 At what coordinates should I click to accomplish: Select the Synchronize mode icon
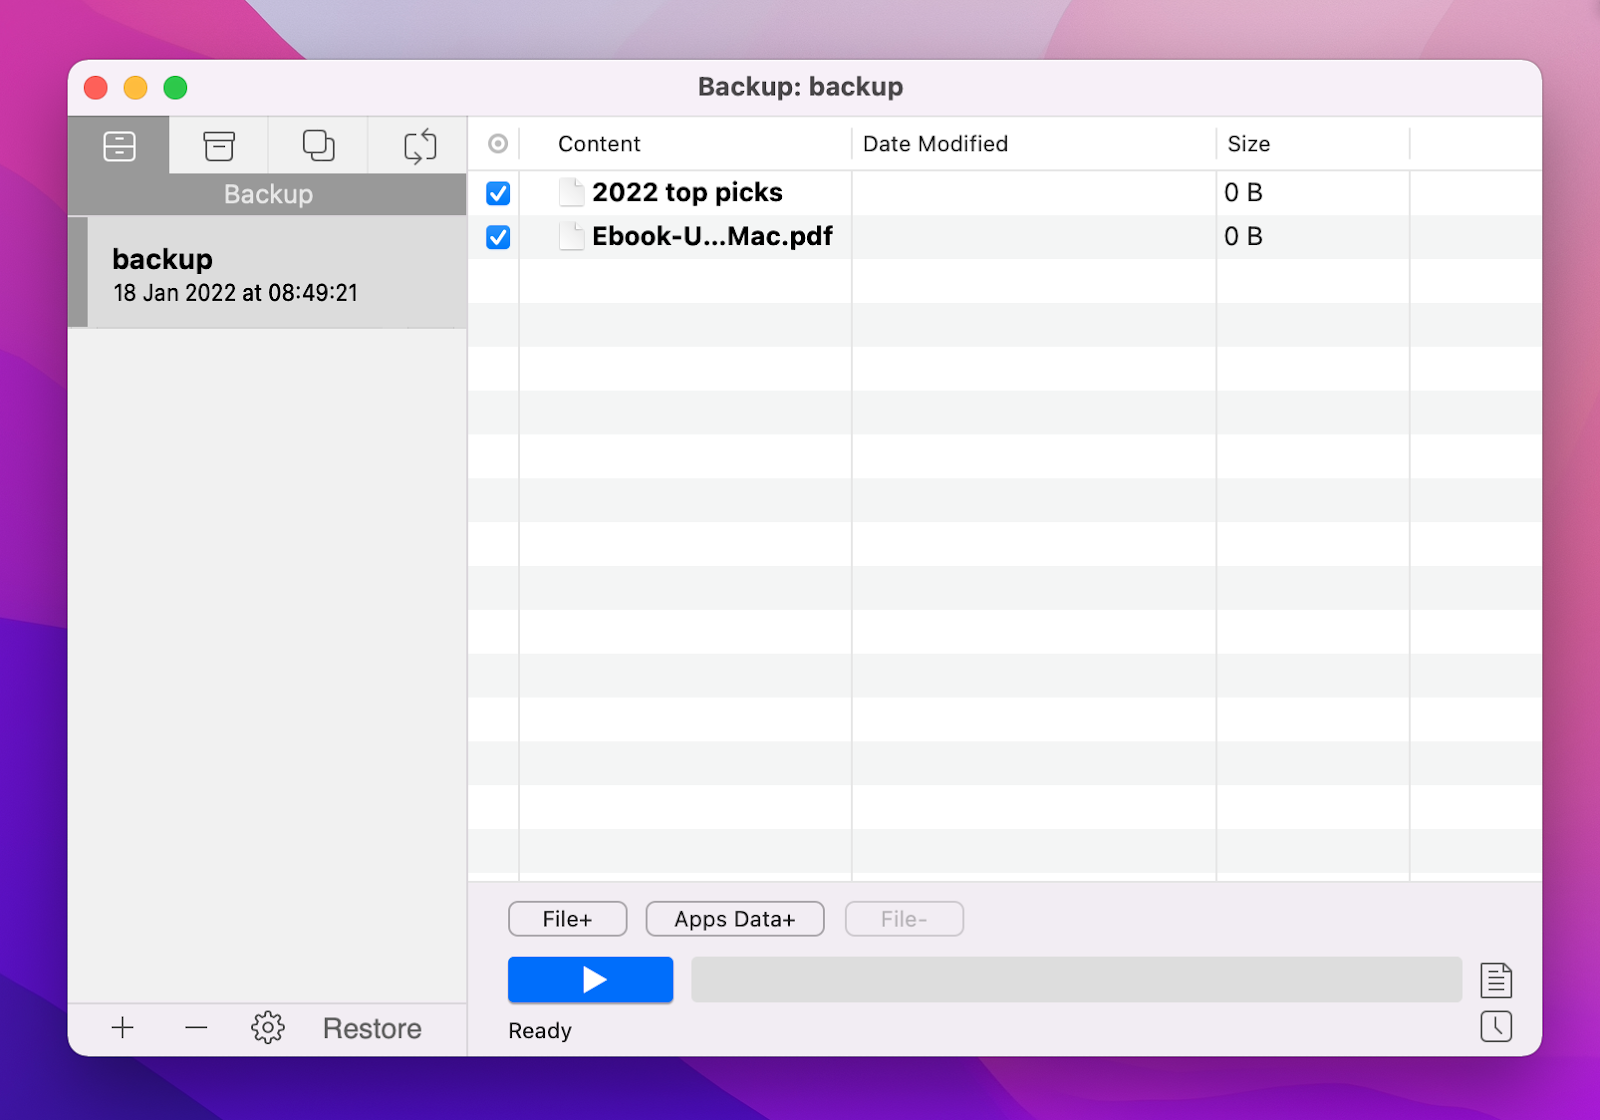point(418,146)
